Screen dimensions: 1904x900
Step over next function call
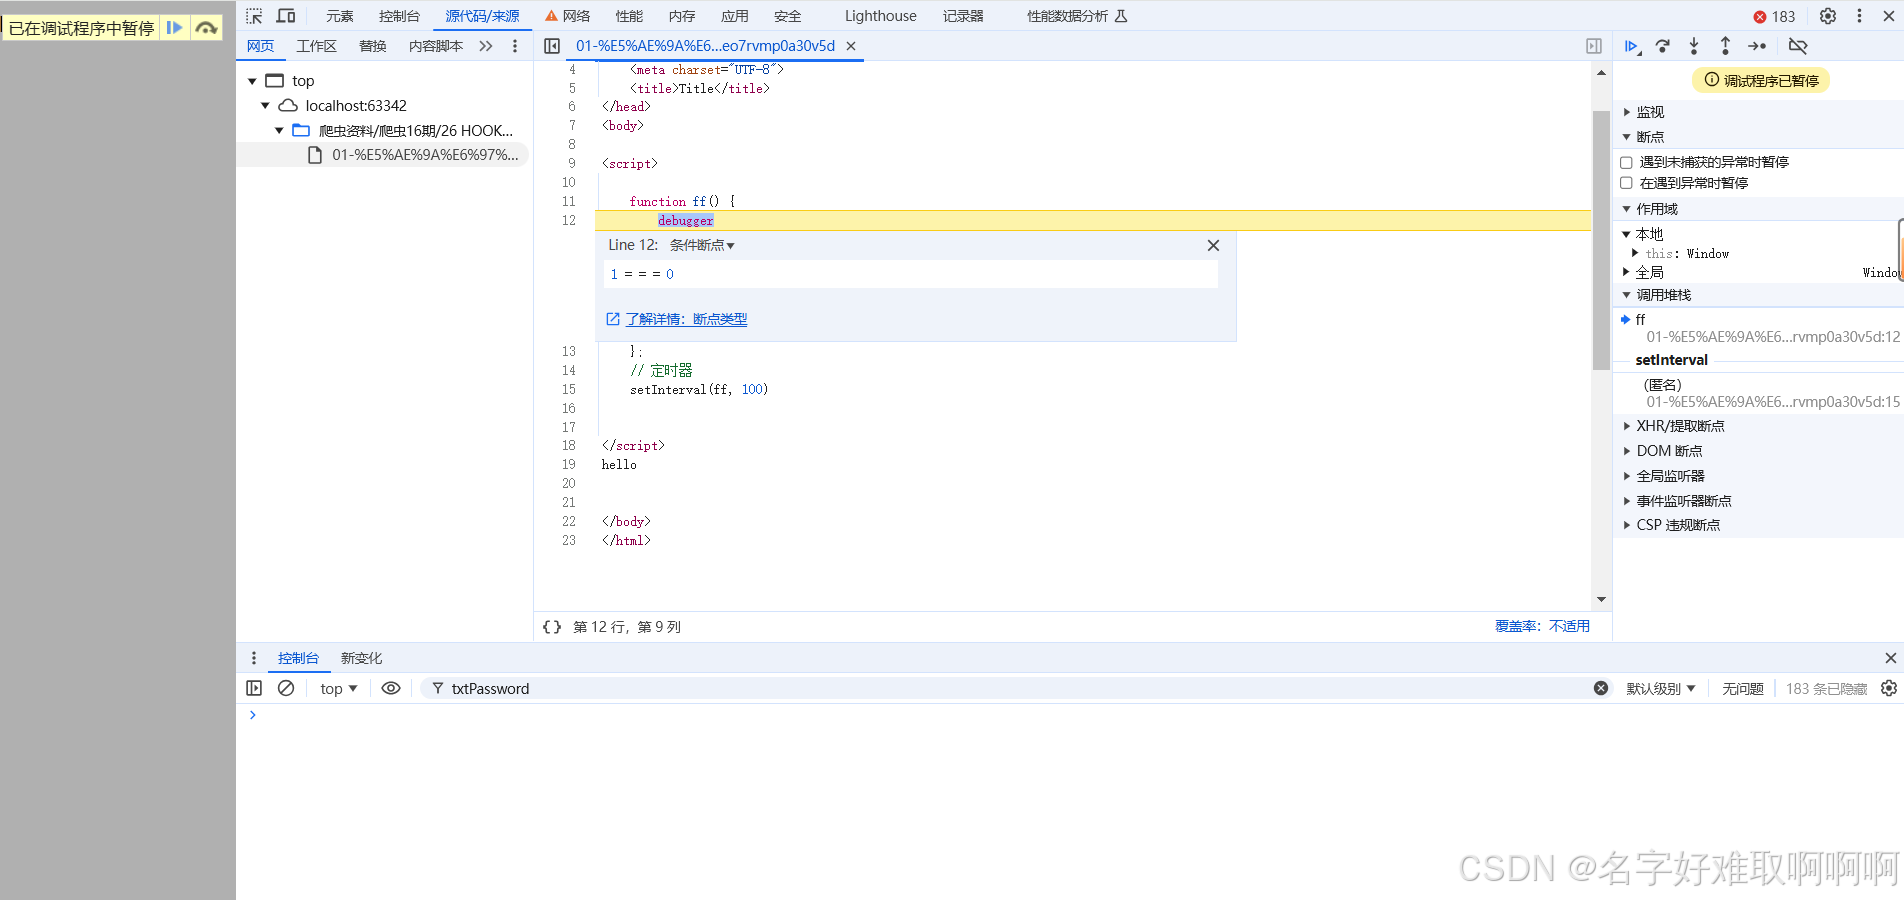coord(1663,46)
